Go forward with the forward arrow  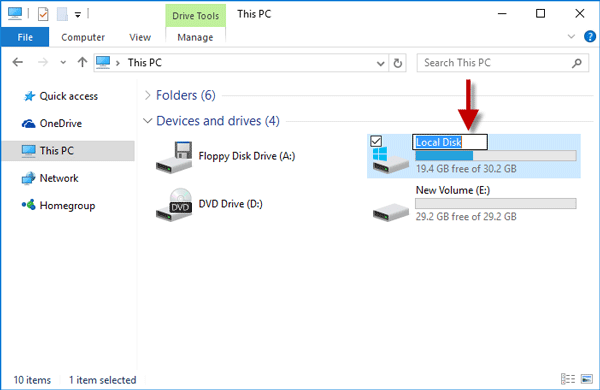pyautogui.click(x=43, y=62)
